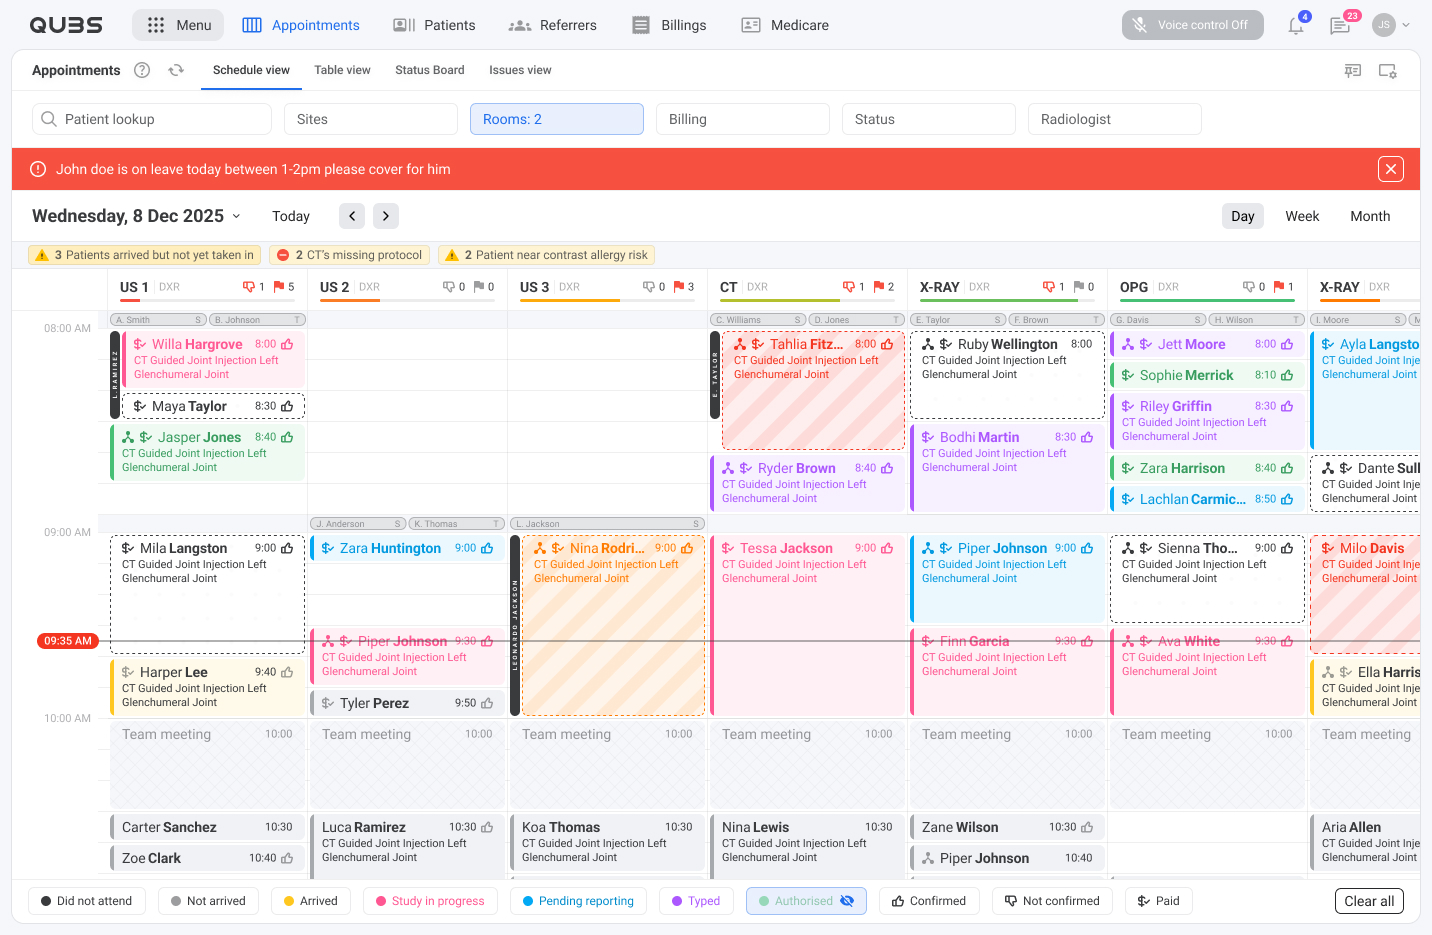Expand the JS user account menu

pyautogui.click(x=1392, y=25)
